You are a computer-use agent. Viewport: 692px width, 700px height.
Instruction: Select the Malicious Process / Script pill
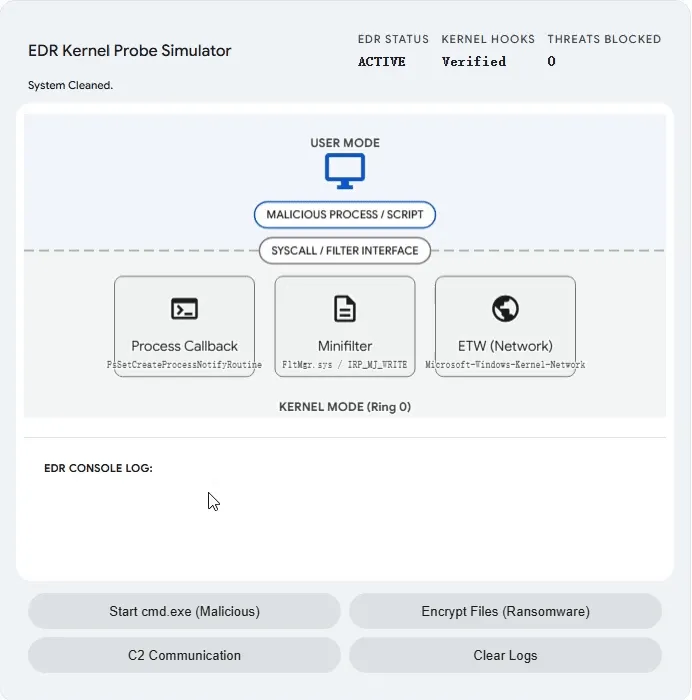pyautogui.click(x=345, y=215)
